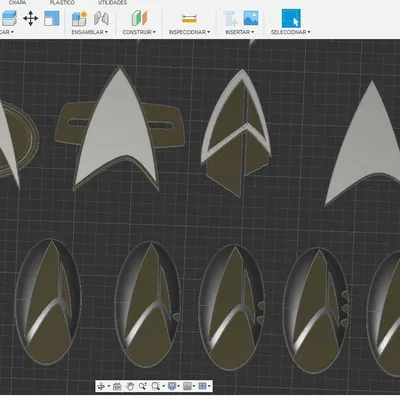400x400 pixels.
Task: Open the INSPECCIONAR dropdown menu
Action: tap(189, 32)
